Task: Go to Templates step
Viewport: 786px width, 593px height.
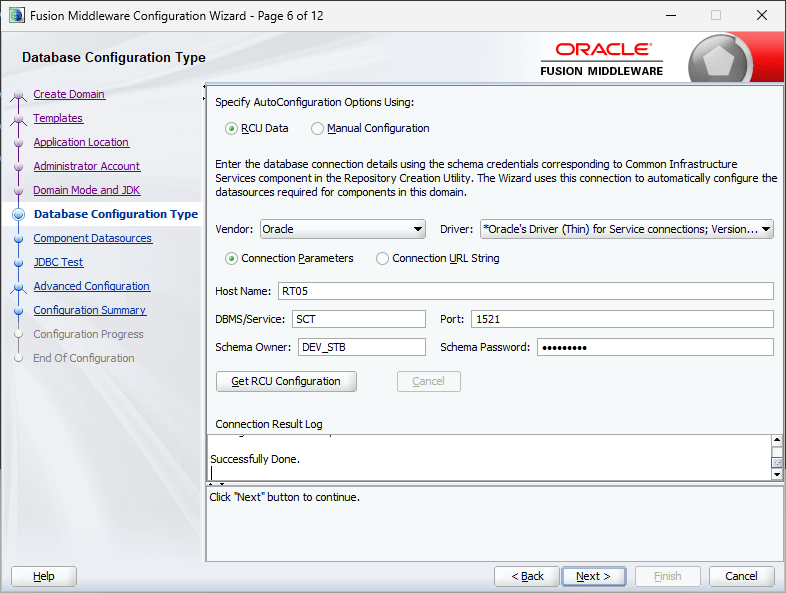Action: click(58, 118)
